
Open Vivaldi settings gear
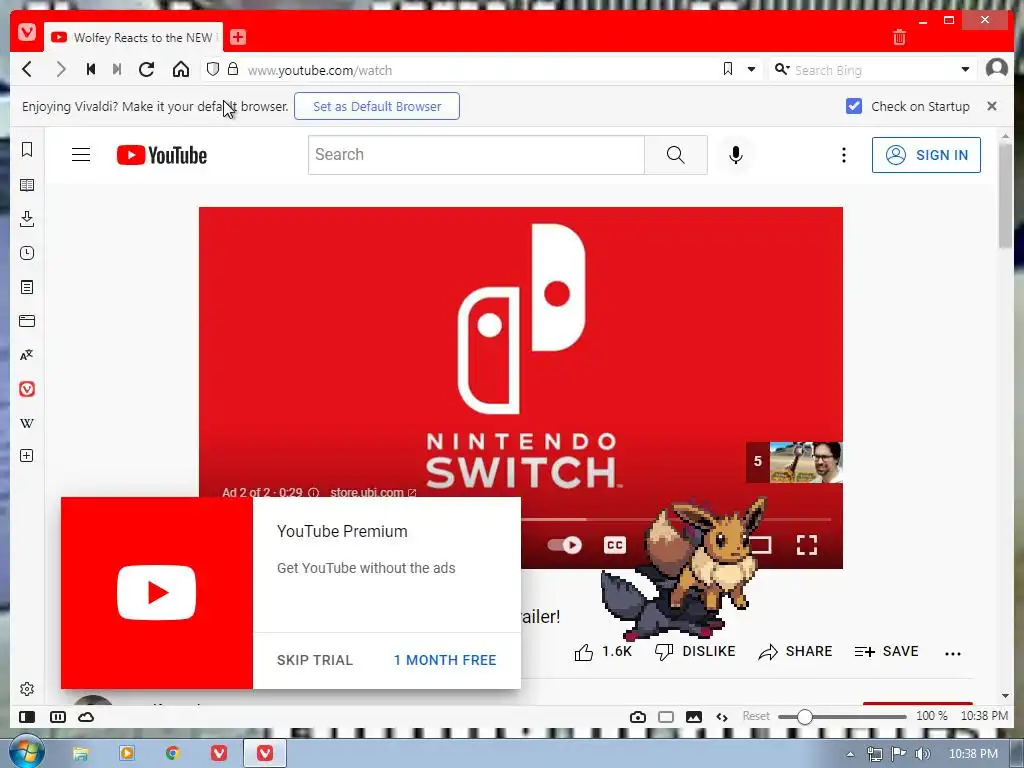pos(27,689)
